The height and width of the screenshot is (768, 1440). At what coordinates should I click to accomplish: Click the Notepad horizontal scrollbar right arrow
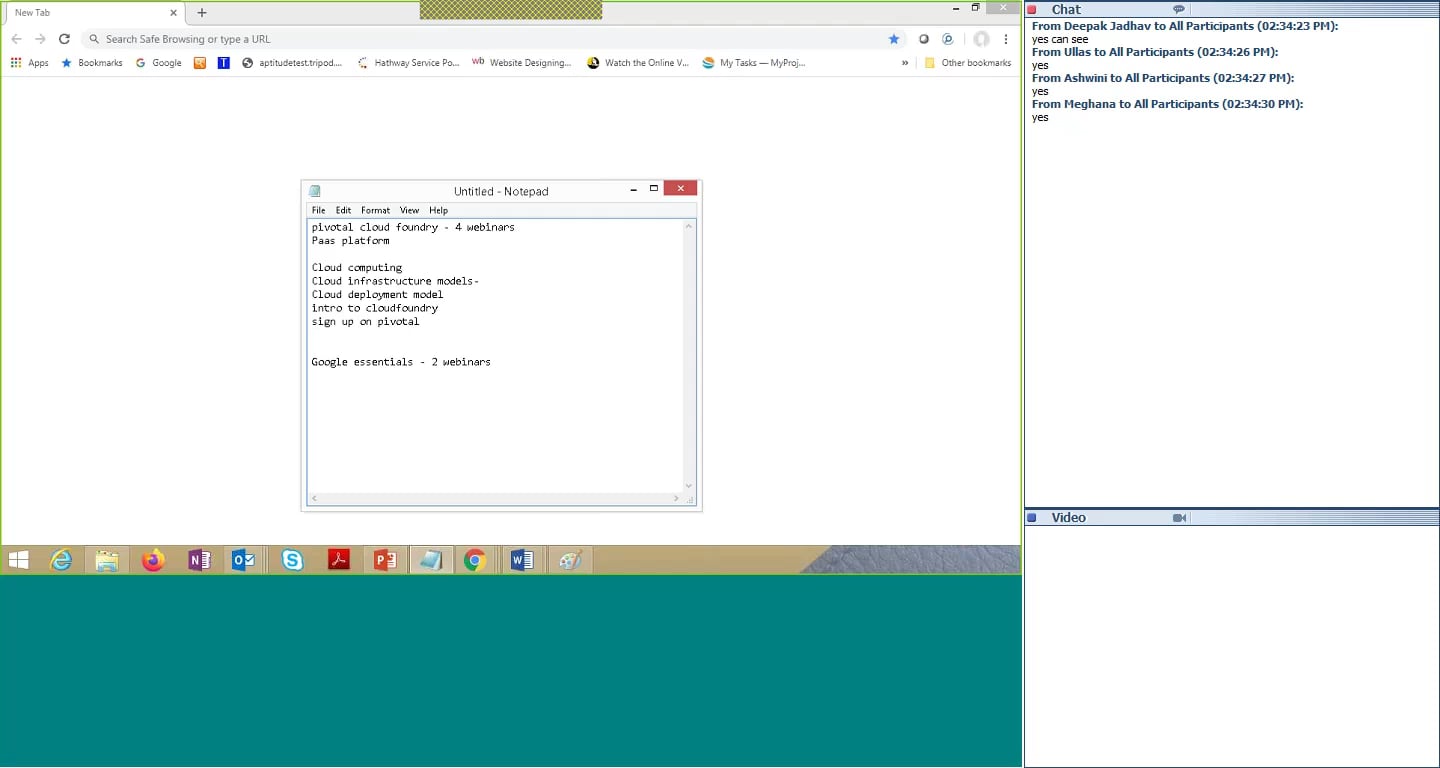click(677, 498)
